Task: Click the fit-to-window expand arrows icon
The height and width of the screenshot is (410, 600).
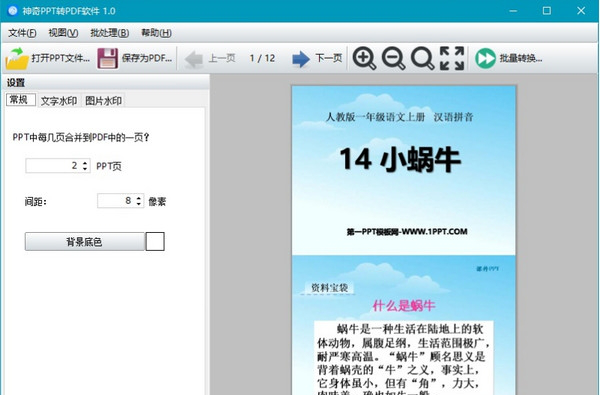Action: pos(452,58)
